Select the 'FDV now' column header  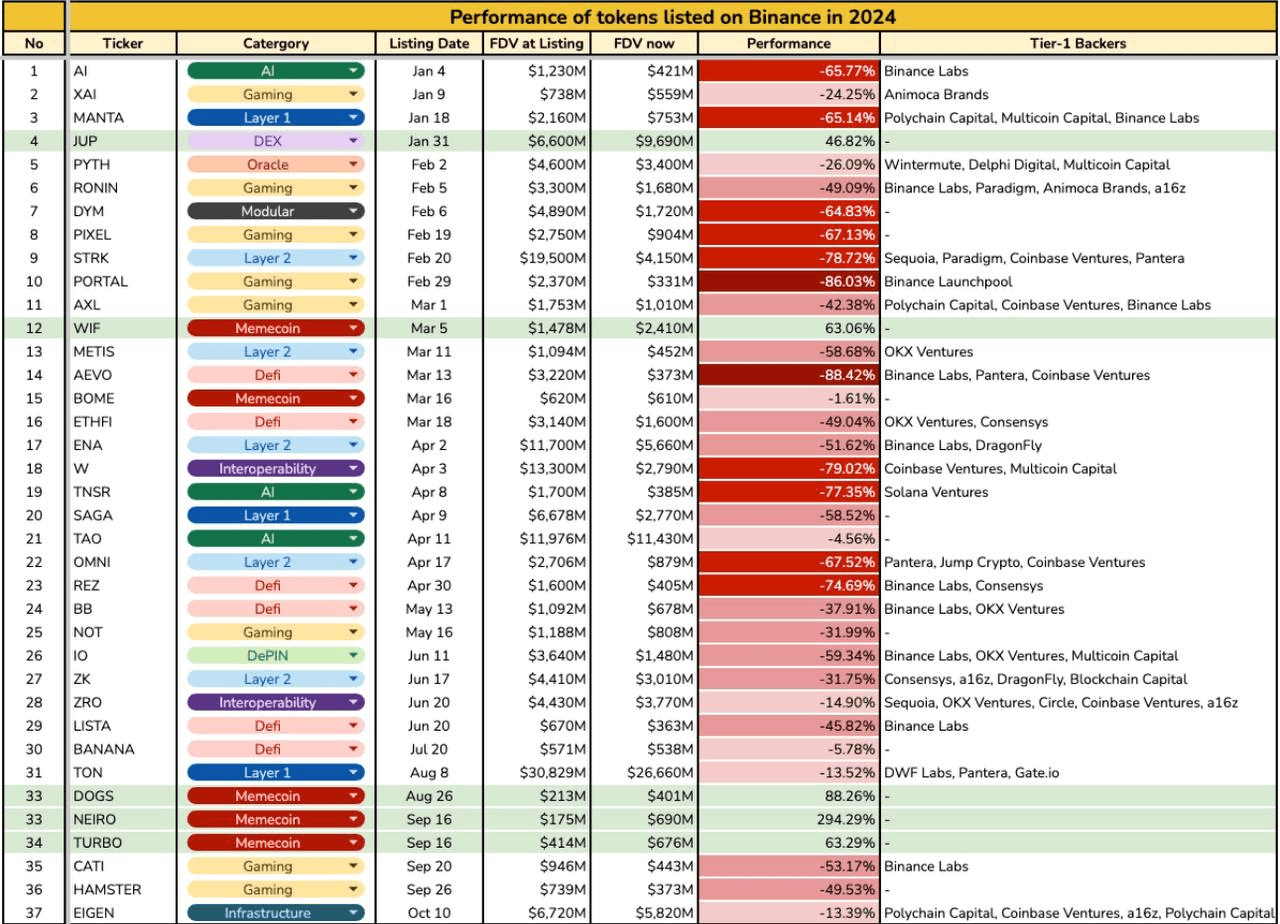644,43
